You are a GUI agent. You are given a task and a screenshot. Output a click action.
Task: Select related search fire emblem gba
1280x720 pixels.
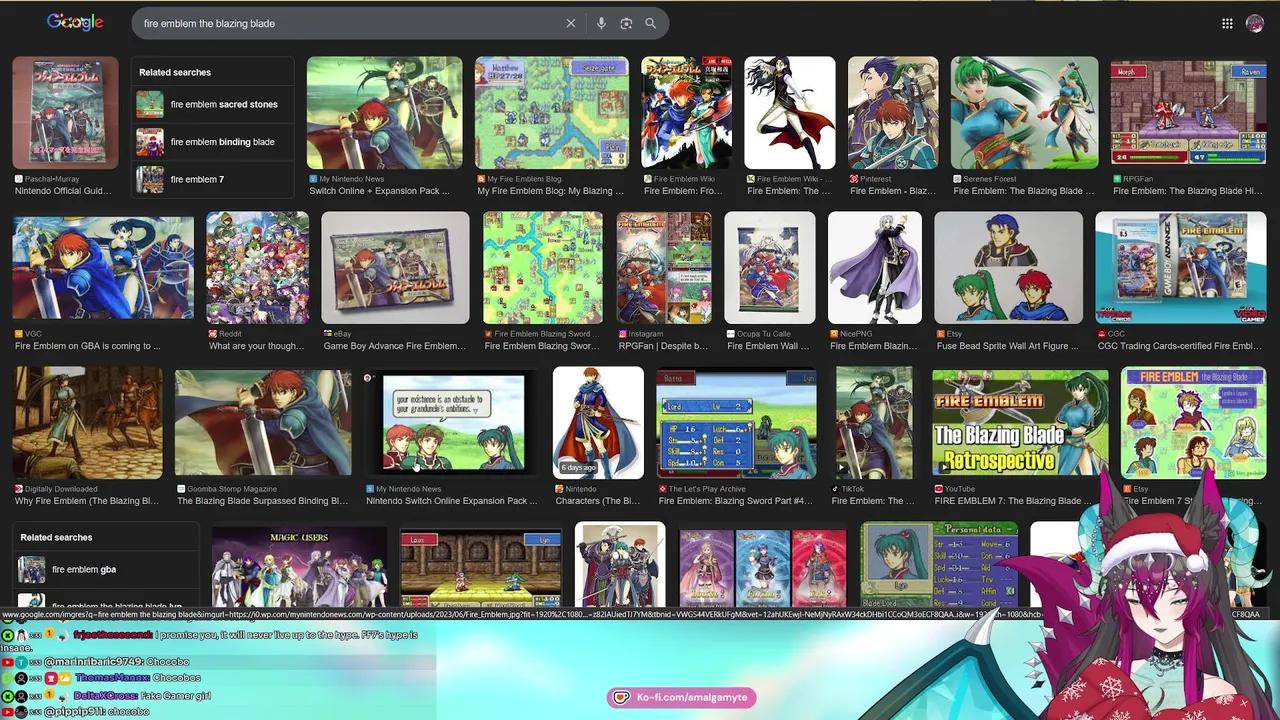coord(108,569)
